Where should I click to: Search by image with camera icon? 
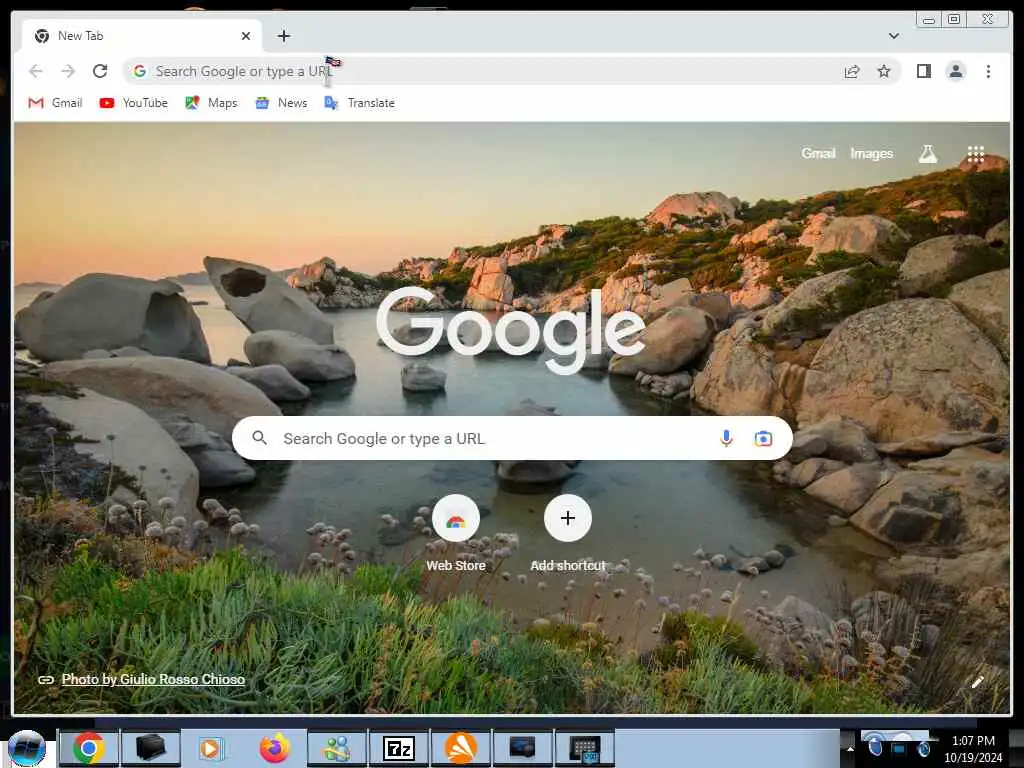coord(763,438)
